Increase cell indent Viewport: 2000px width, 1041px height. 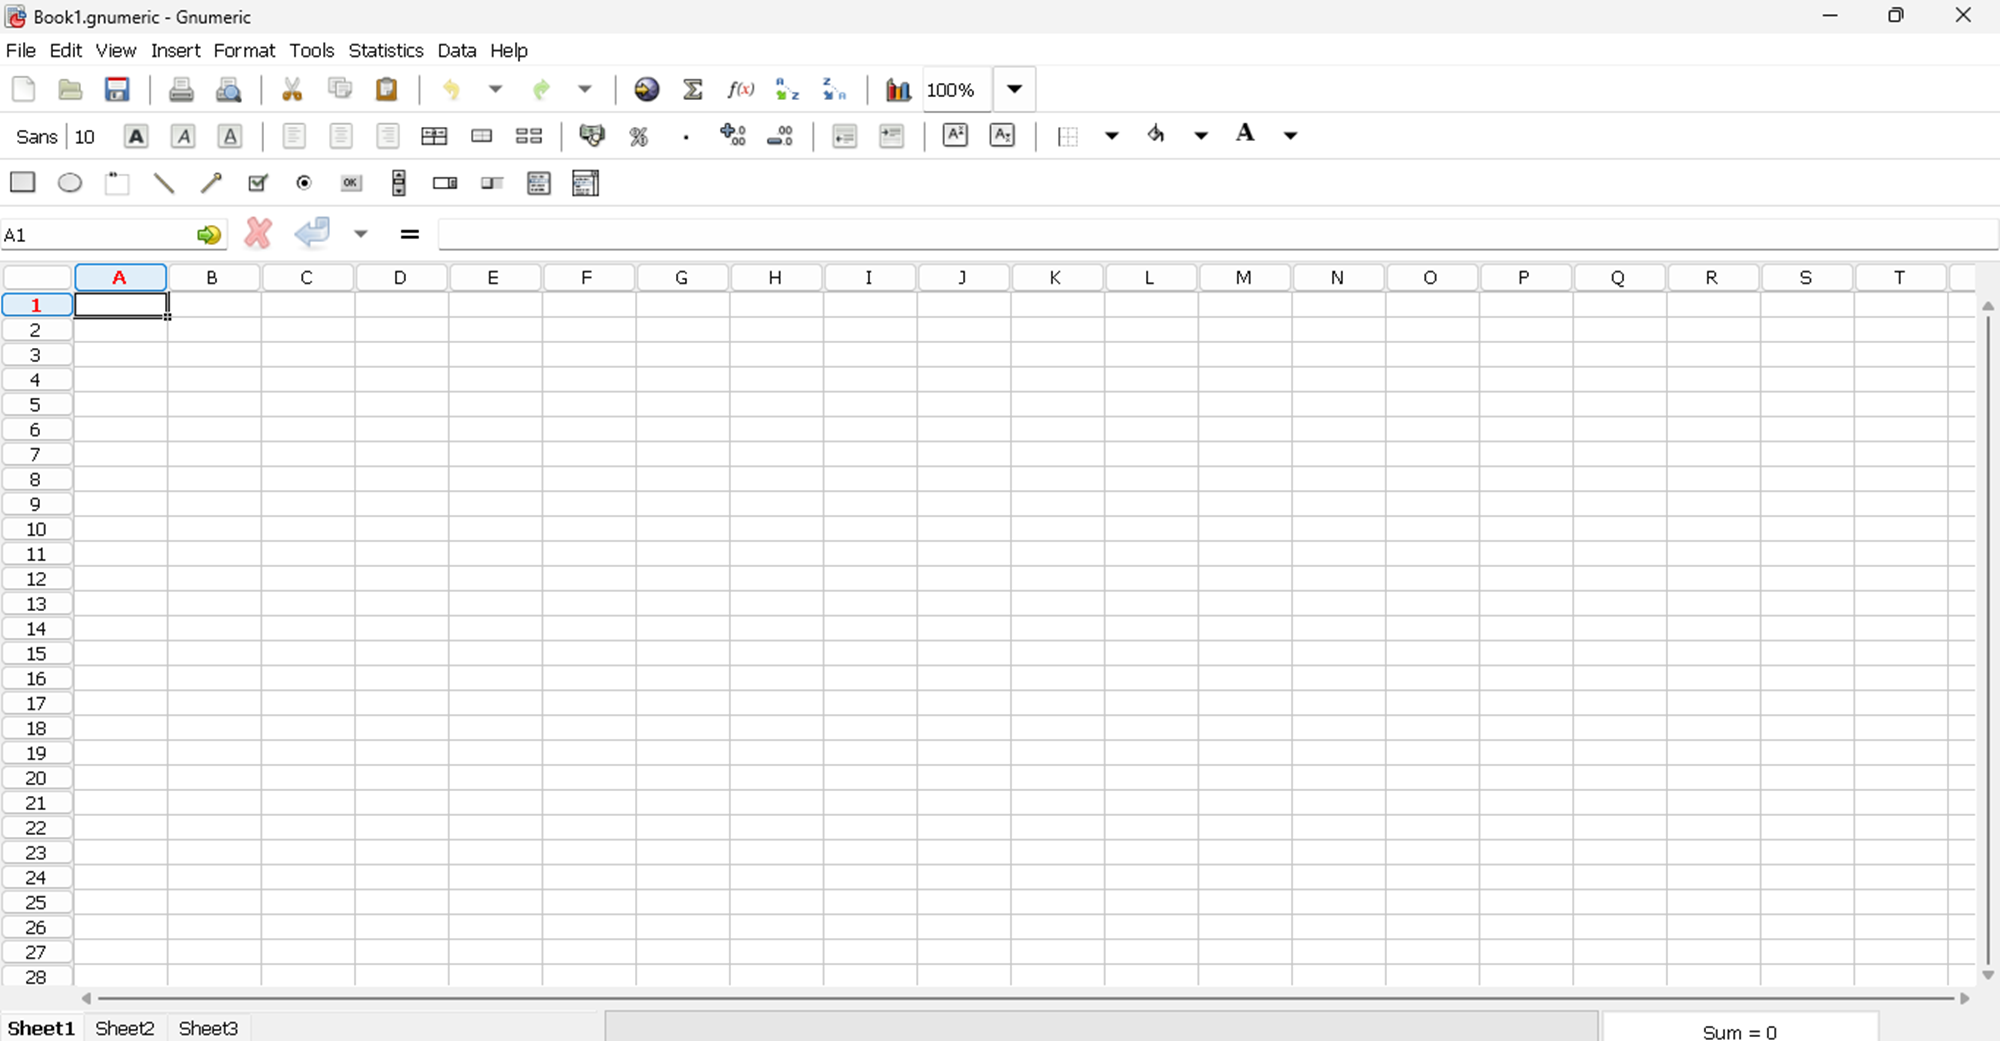pos(891,136)
